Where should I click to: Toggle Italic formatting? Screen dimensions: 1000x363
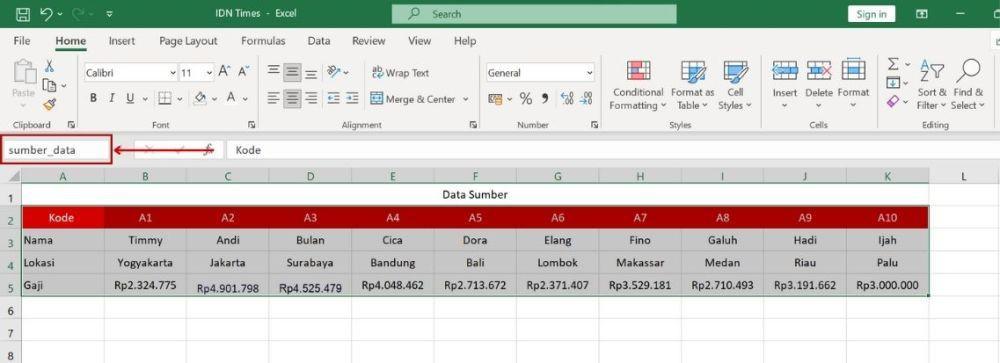pos(112,98)
